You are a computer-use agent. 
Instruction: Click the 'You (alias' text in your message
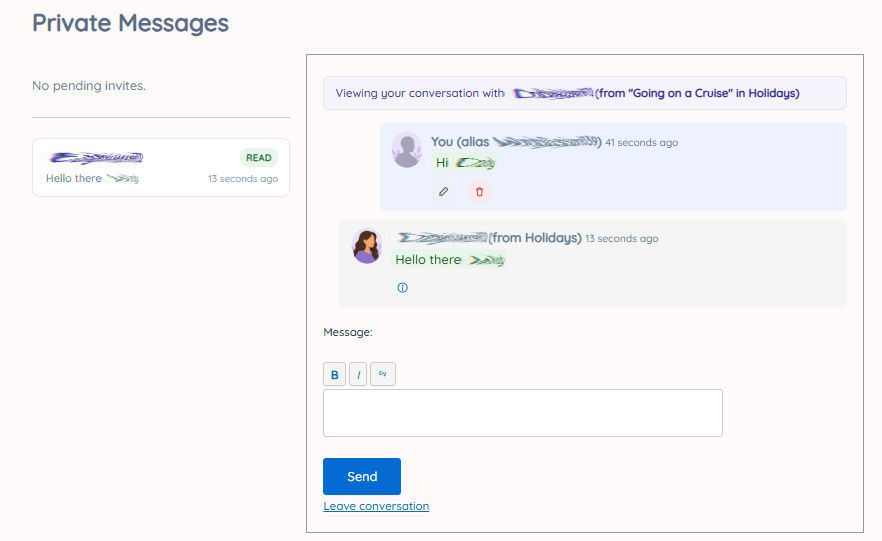click(x=460, y=142)
